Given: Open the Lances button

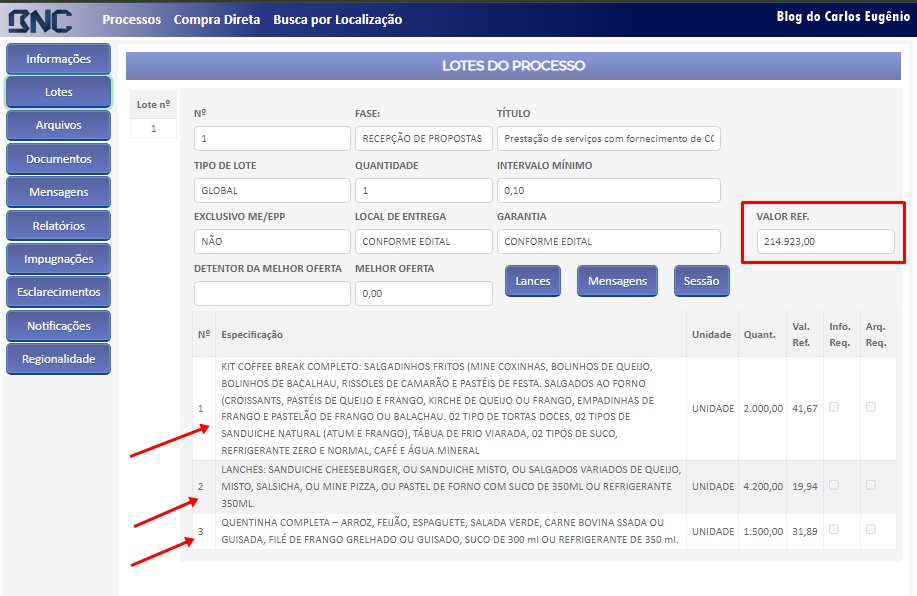Looking at the screenshot, I should [x=533, y=281].
